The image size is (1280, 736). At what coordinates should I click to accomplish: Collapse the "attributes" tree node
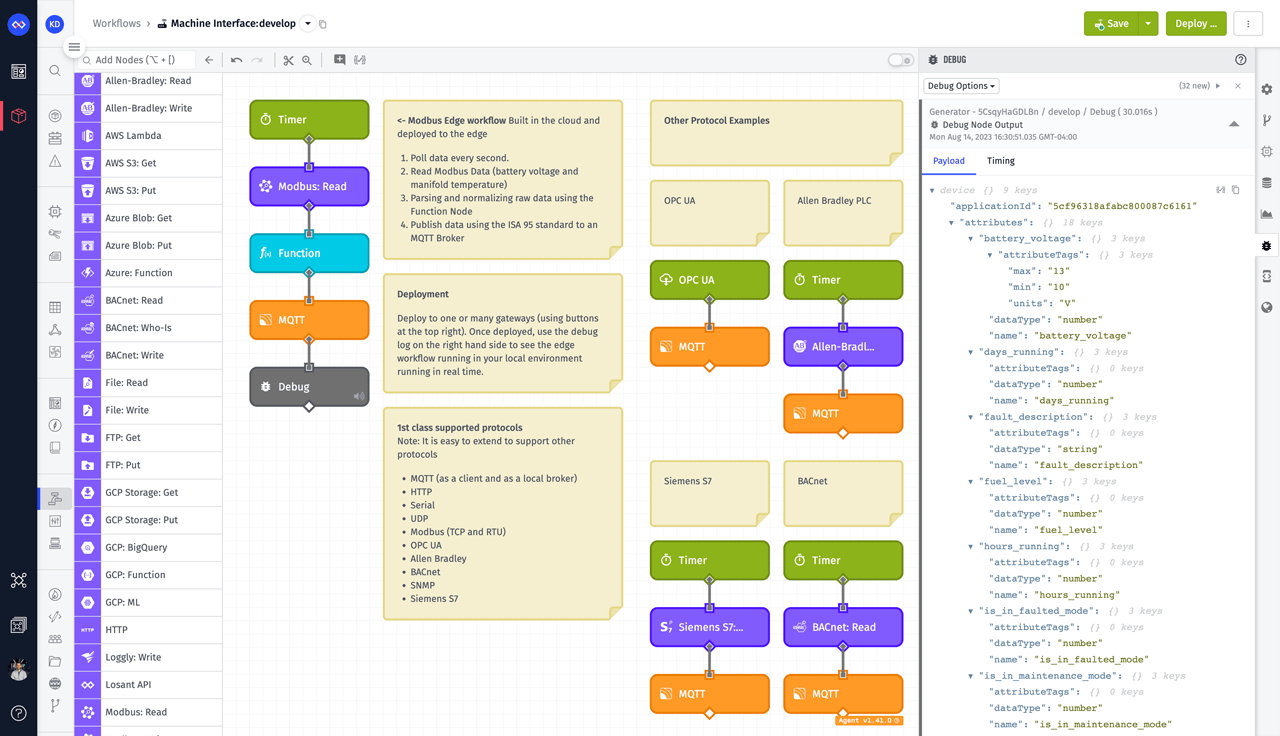[951, 222]
